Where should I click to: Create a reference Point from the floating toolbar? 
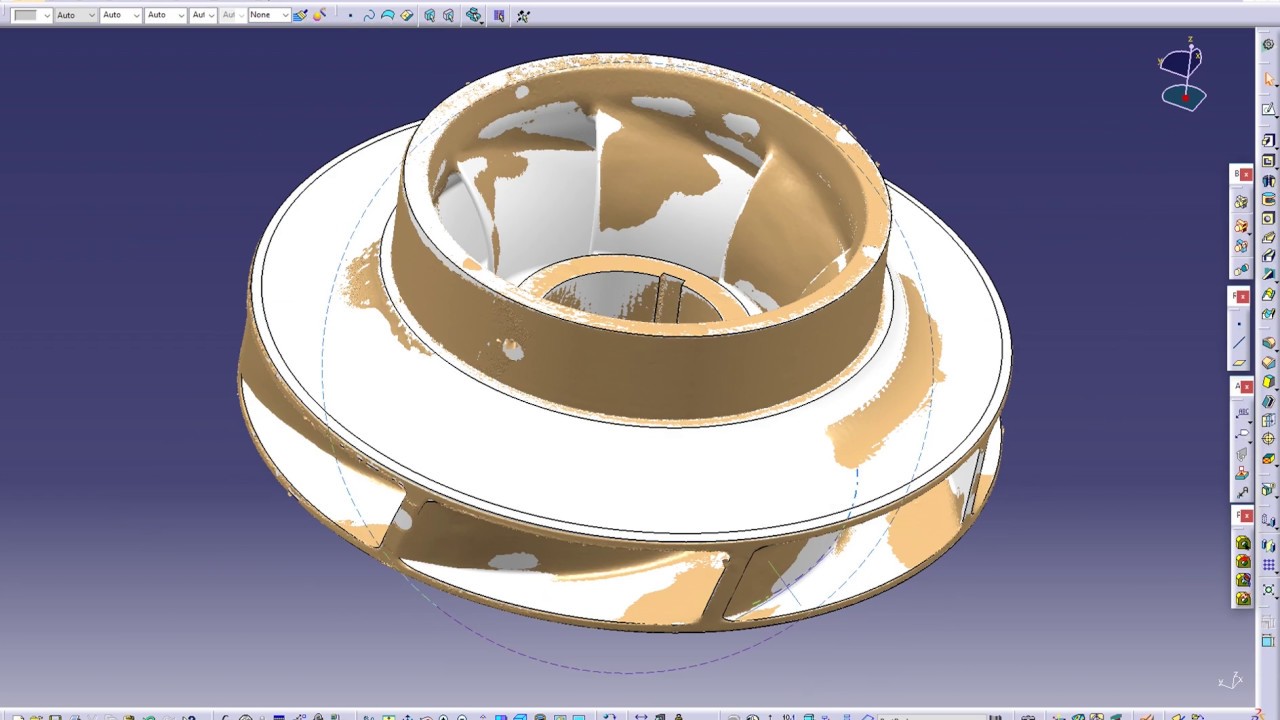1240,322
